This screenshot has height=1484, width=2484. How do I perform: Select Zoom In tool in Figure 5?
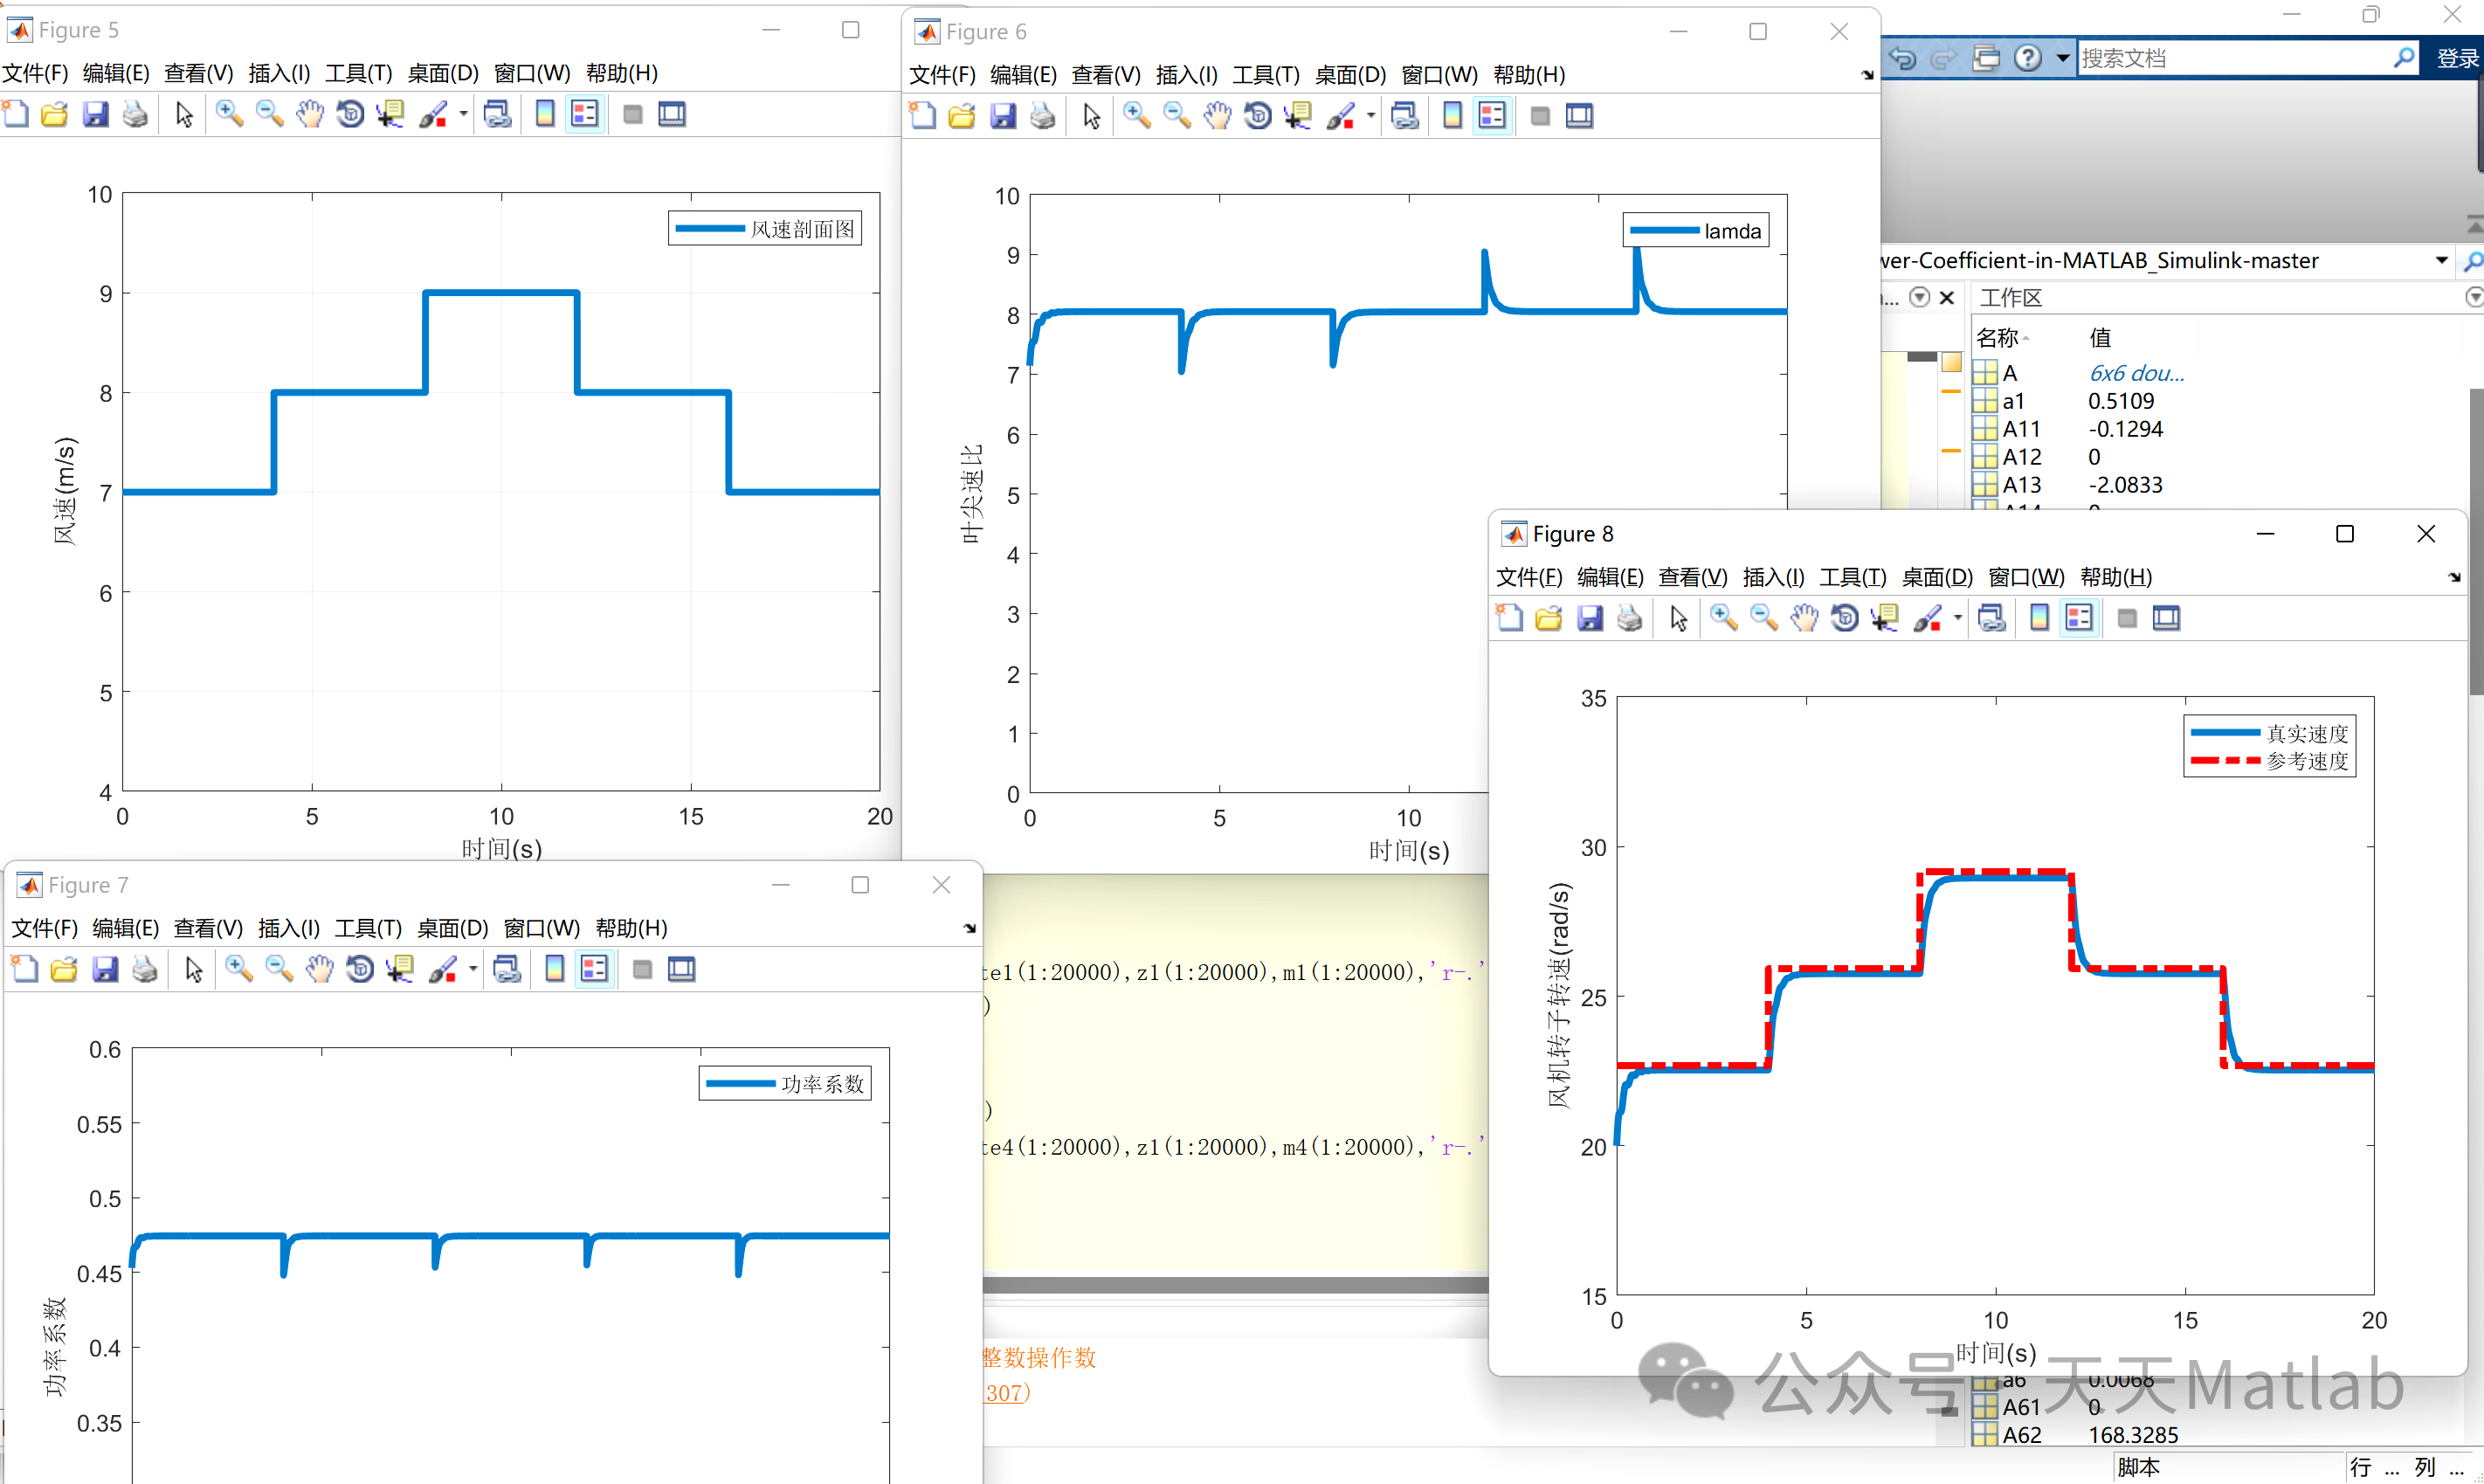coord(229,114)
